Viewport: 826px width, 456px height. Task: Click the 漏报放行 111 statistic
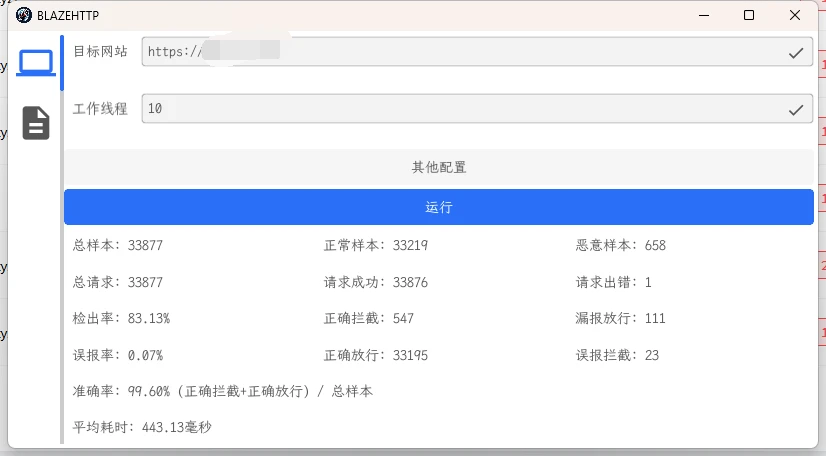point(621,318)
